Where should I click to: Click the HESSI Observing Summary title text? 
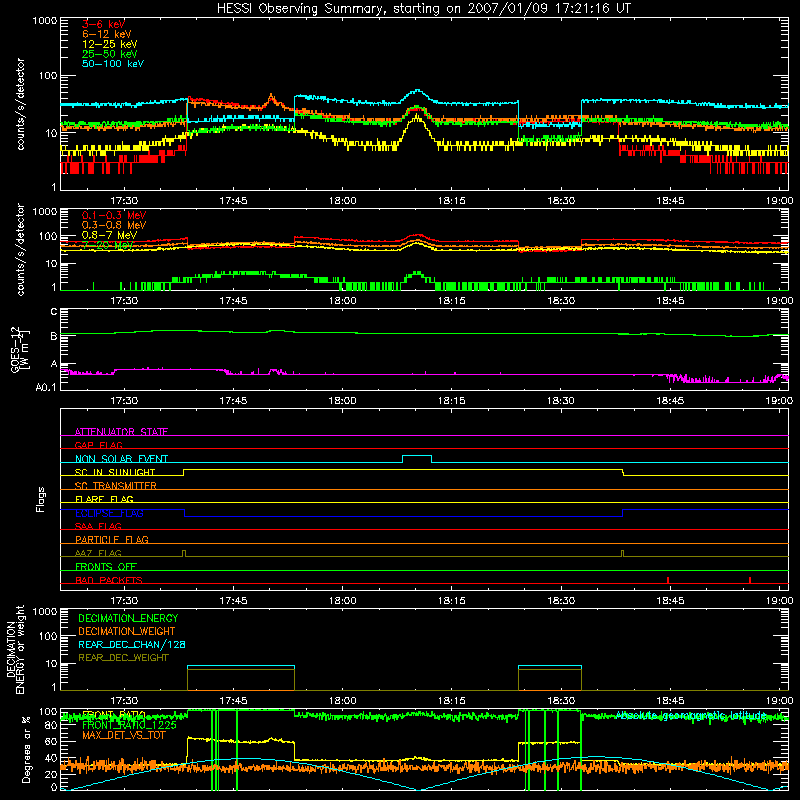[424, 8]
